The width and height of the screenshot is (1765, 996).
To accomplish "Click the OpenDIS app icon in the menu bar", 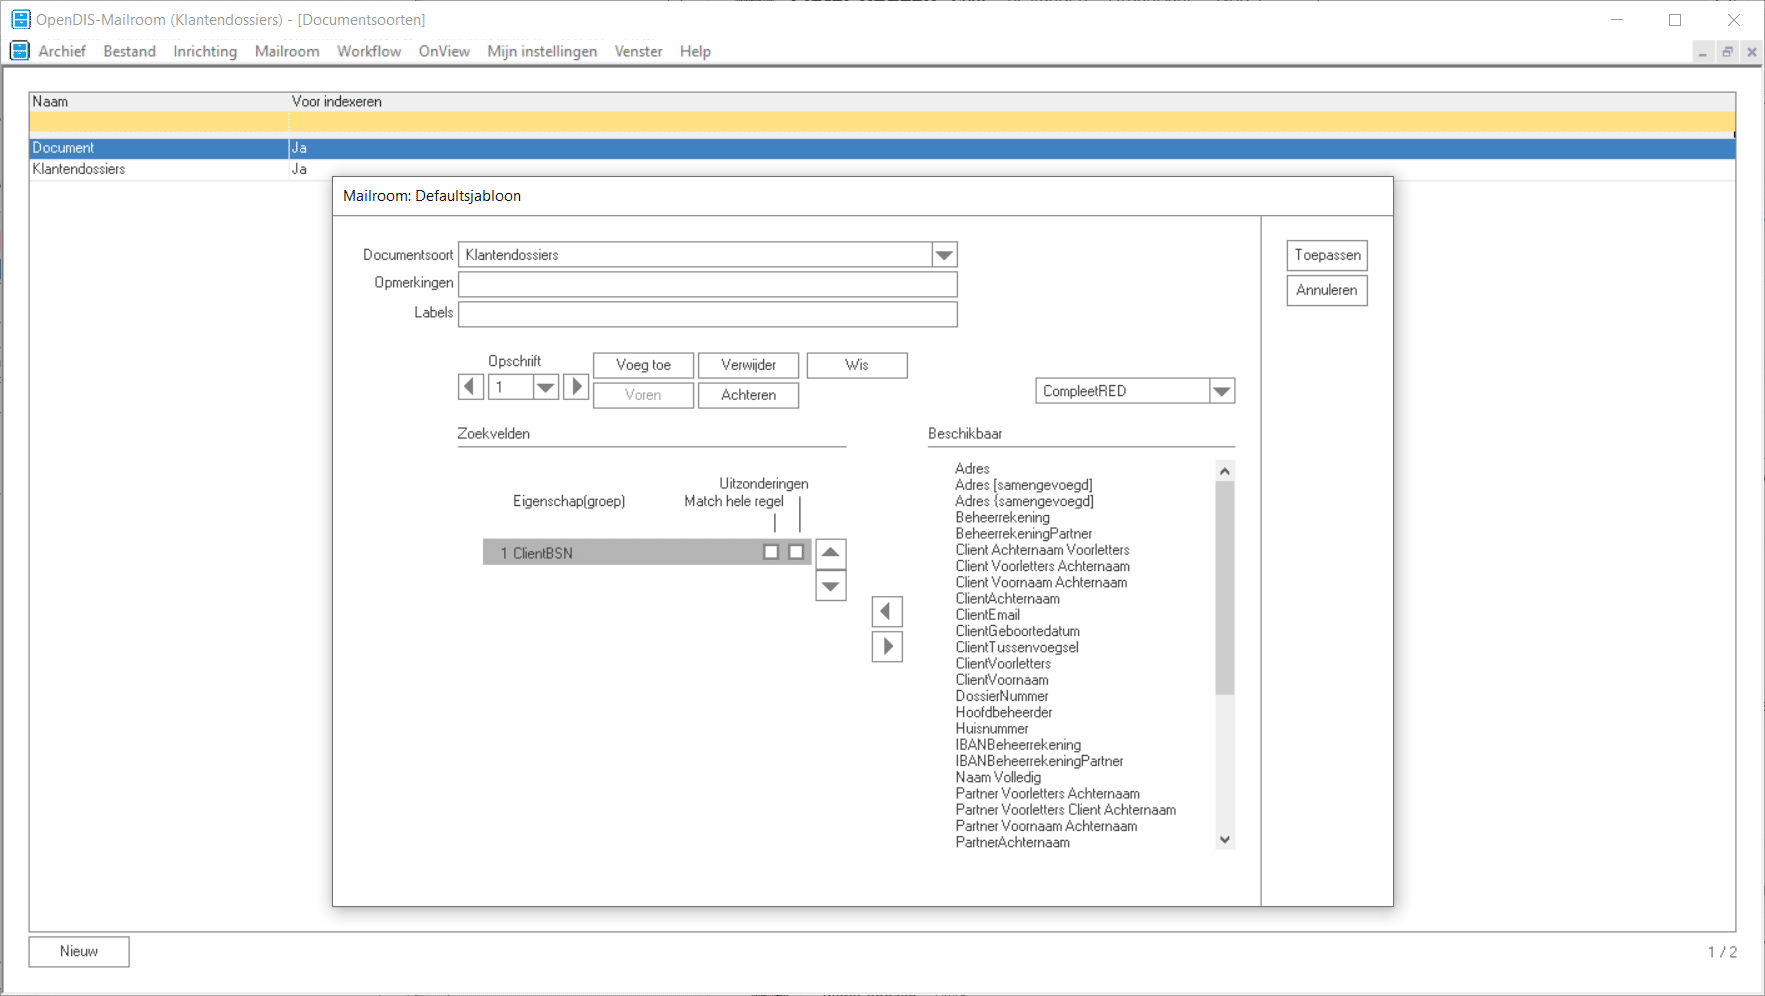I will click(20, 51).
